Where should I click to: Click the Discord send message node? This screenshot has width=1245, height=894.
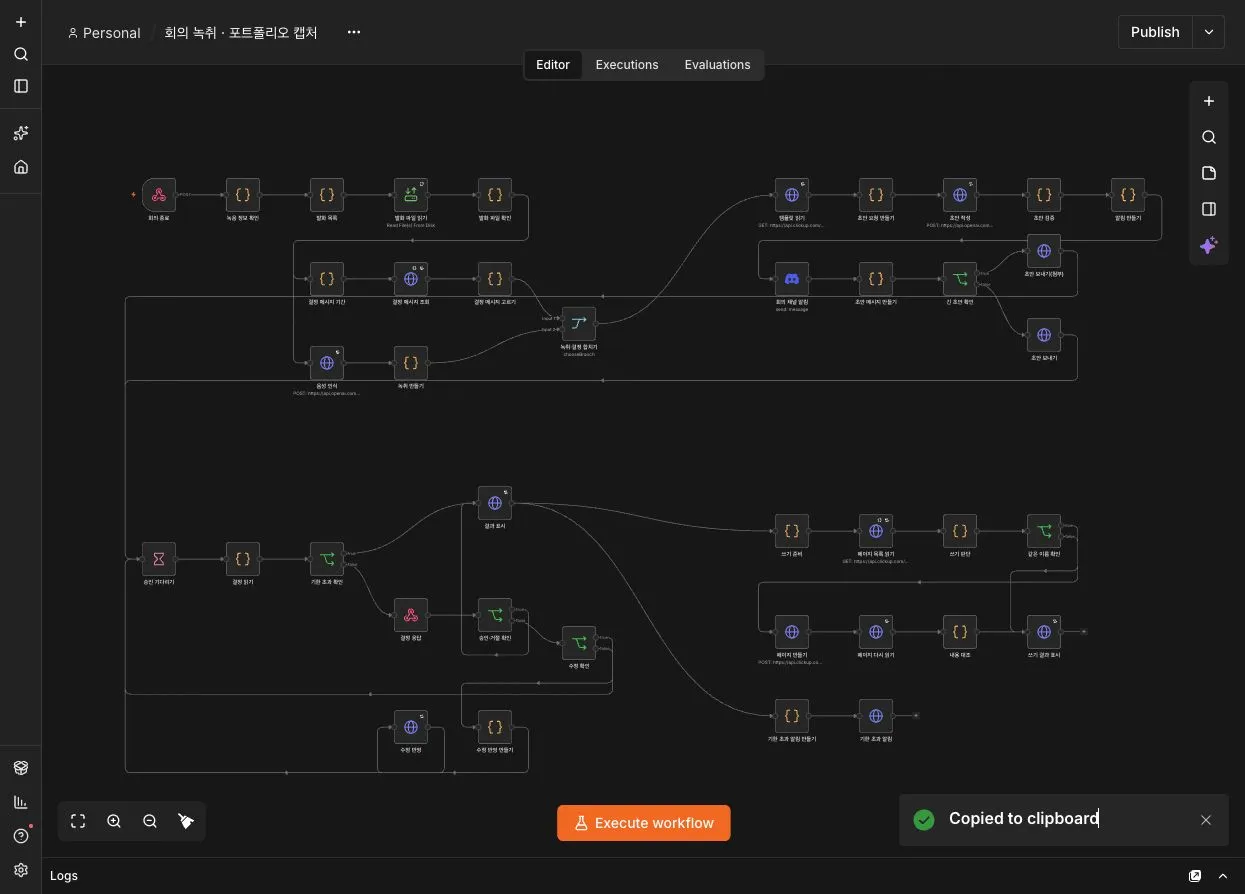[x=792, y=279]
